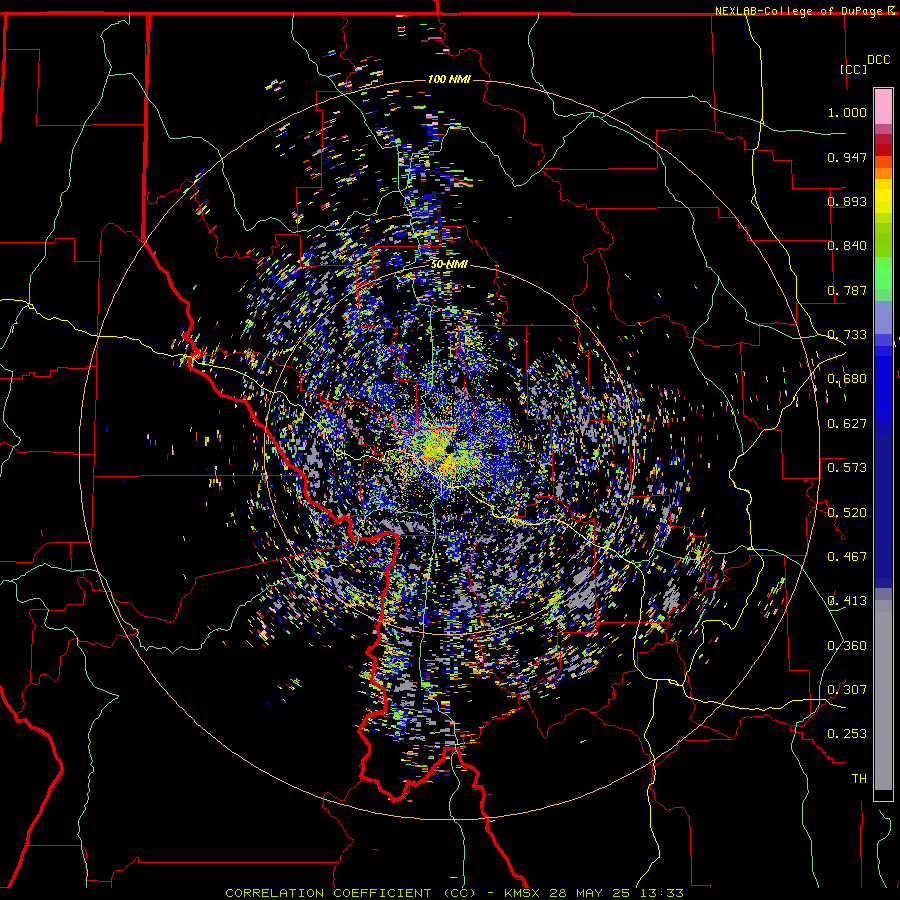Pick the gray segment of the color bar
Image resolution: width=900 pixels, height=900 pixels.
[883, 695]
